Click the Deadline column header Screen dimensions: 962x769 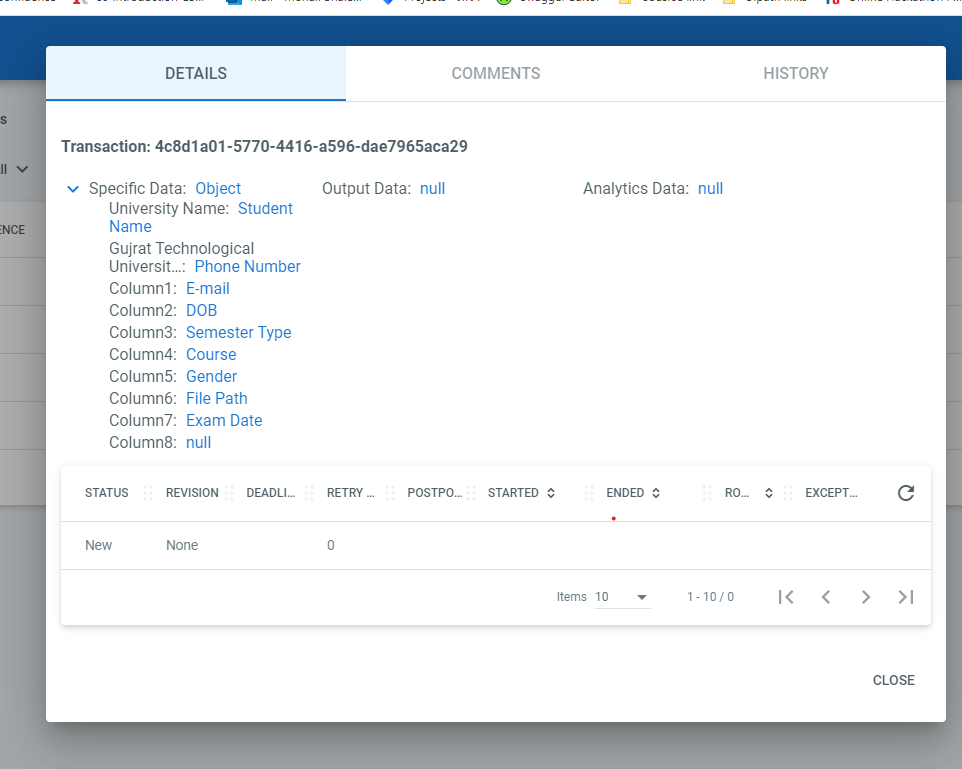271,493
